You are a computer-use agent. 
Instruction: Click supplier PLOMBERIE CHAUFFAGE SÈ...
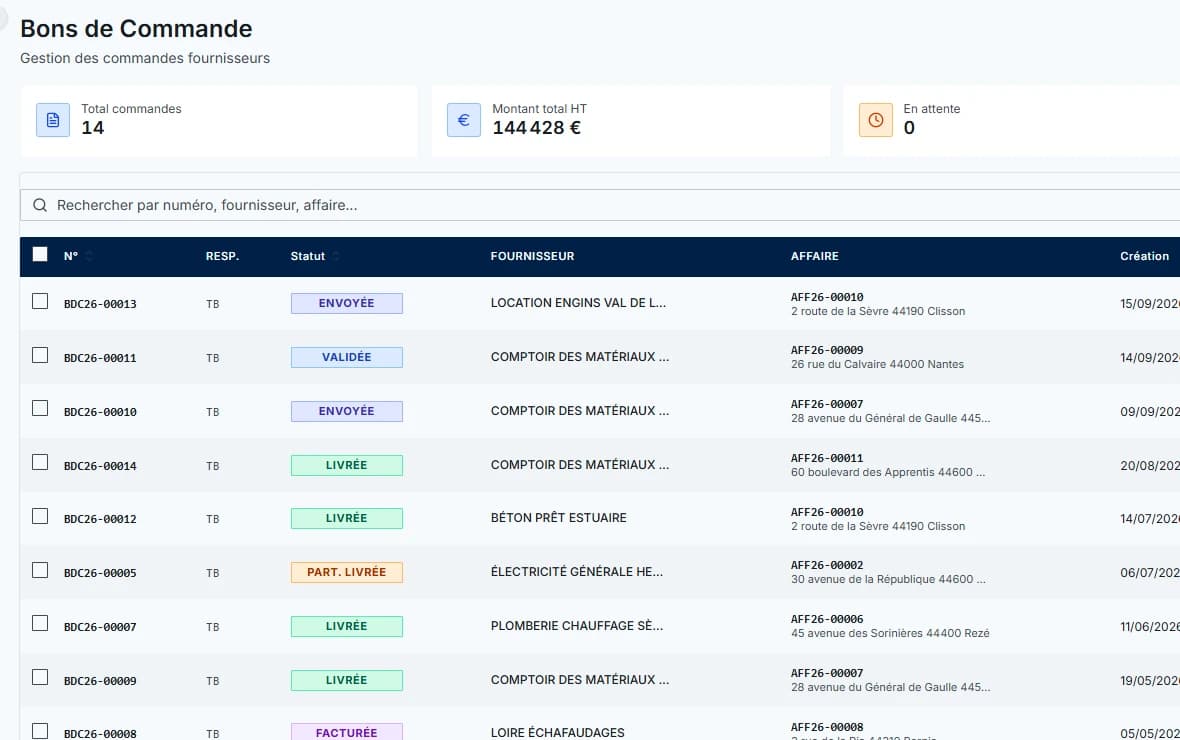tap(576, 626)
